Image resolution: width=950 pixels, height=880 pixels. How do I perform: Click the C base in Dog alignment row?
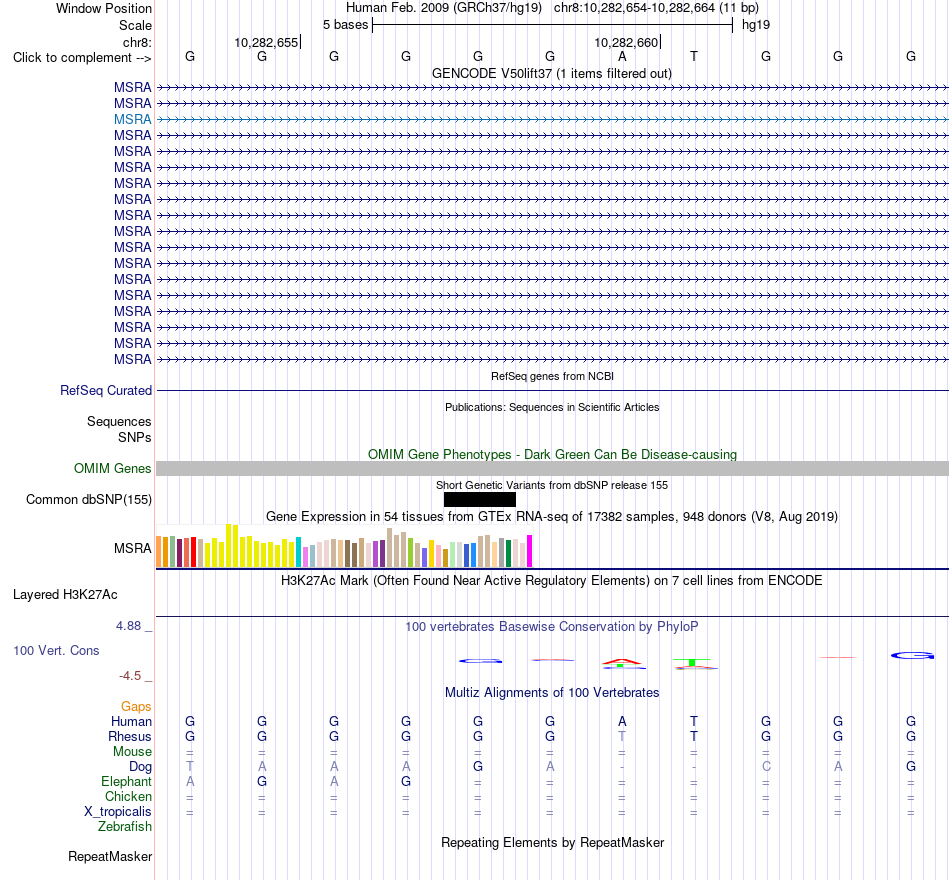[x=766, y=766]
